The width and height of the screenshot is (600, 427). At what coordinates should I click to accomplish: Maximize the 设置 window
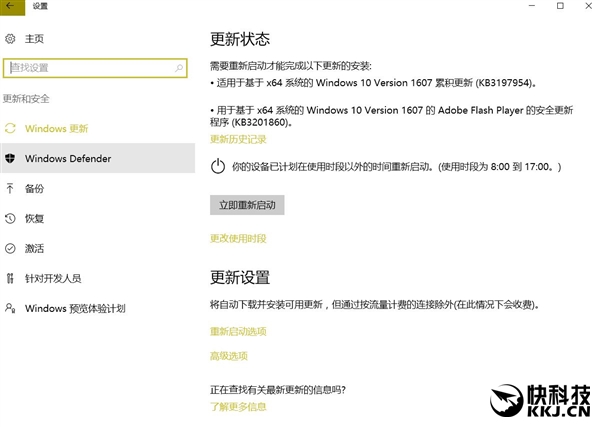[560, 6]
